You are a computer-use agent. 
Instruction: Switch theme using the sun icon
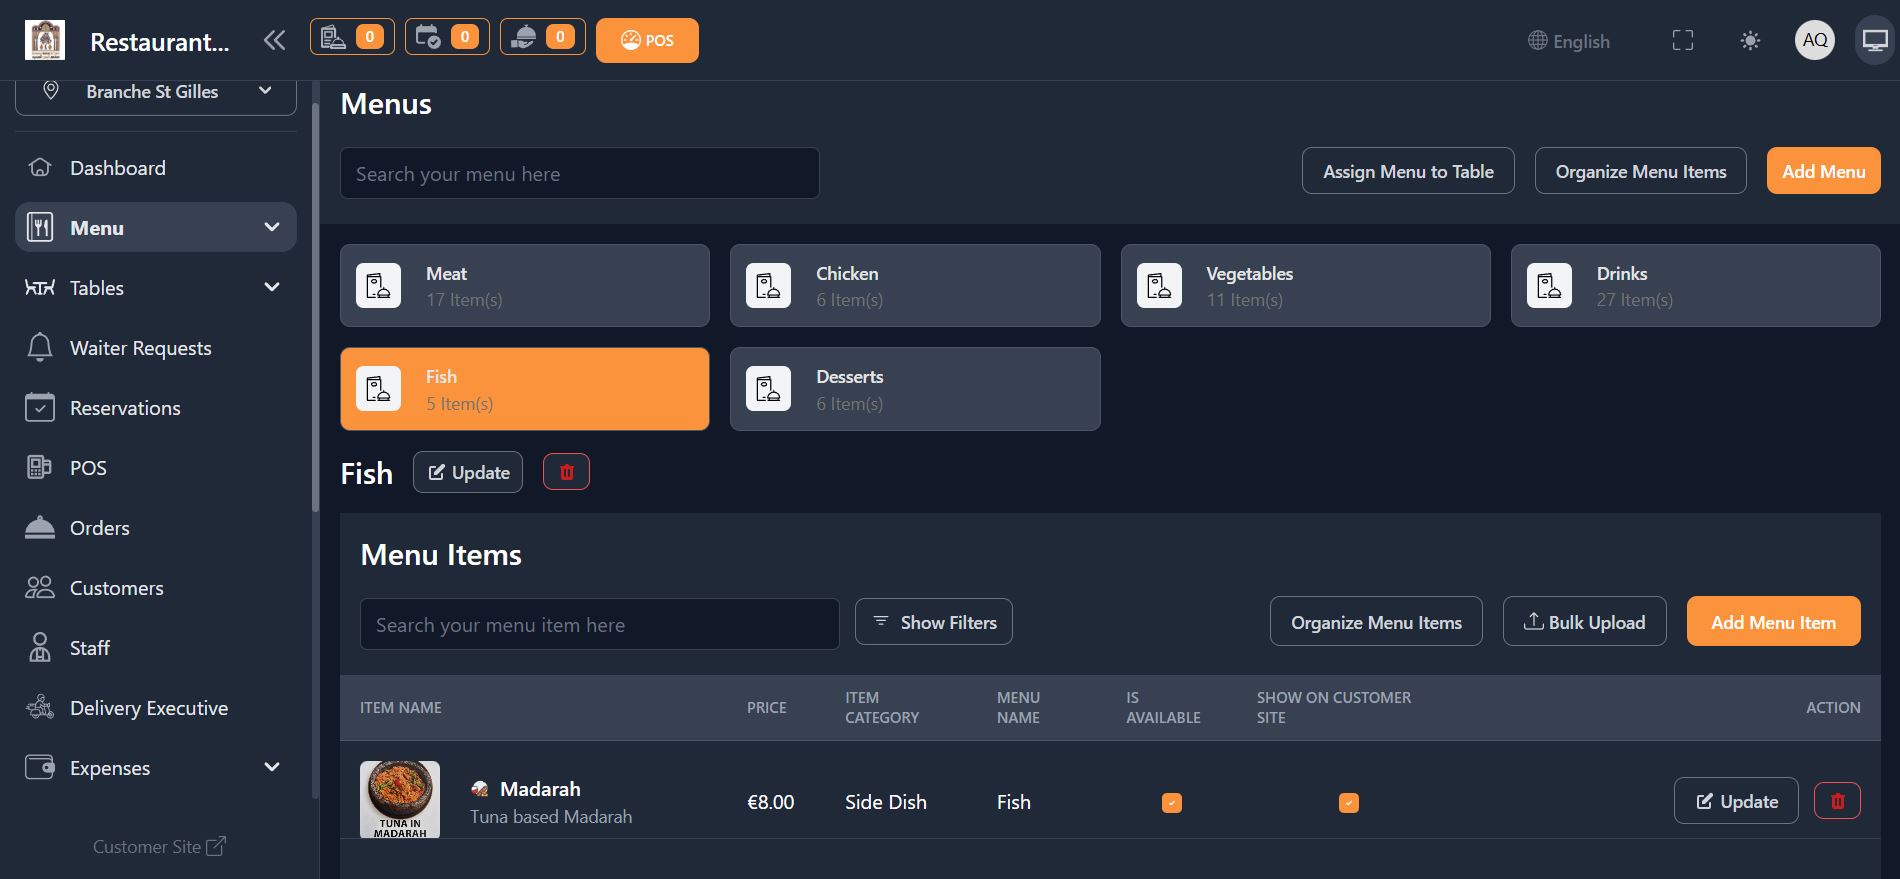tap(1750, 40)
